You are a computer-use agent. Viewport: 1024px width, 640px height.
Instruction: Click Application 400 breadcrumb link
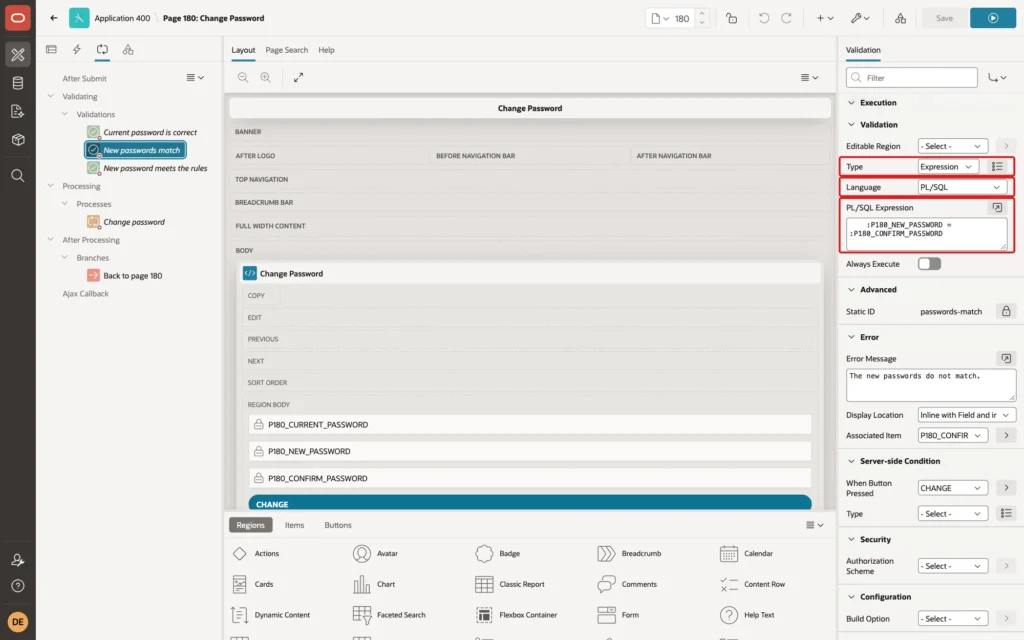(122, 18)
